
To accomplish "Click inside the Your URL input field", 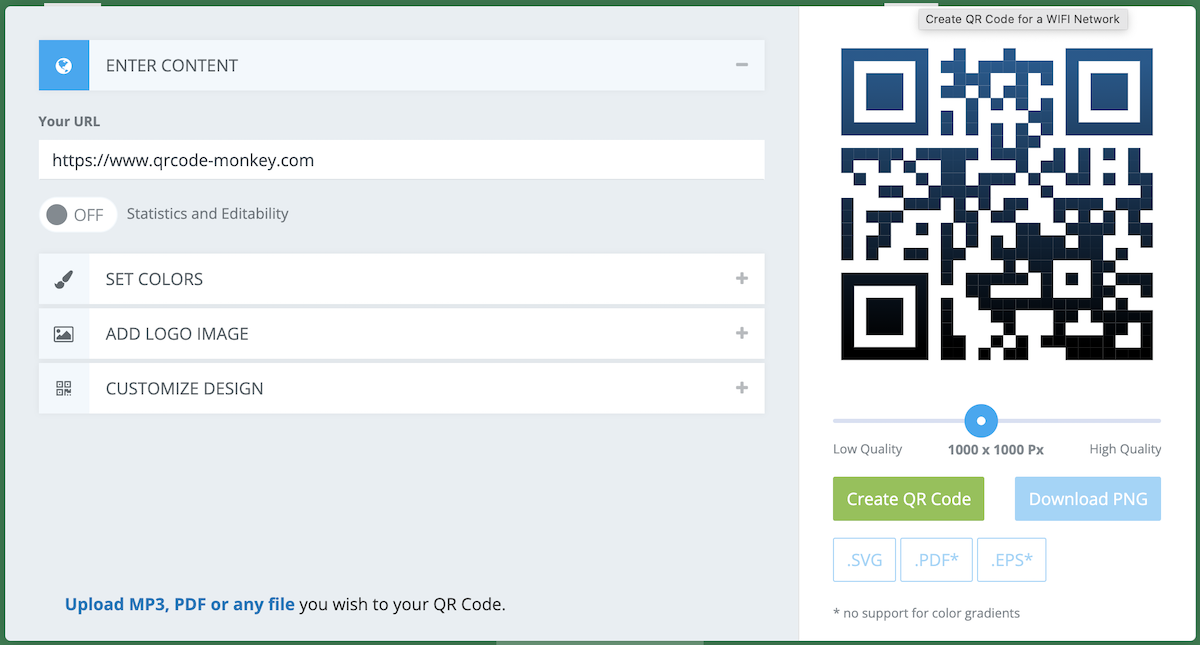I will pyautogui.click(x=400, y=159).
